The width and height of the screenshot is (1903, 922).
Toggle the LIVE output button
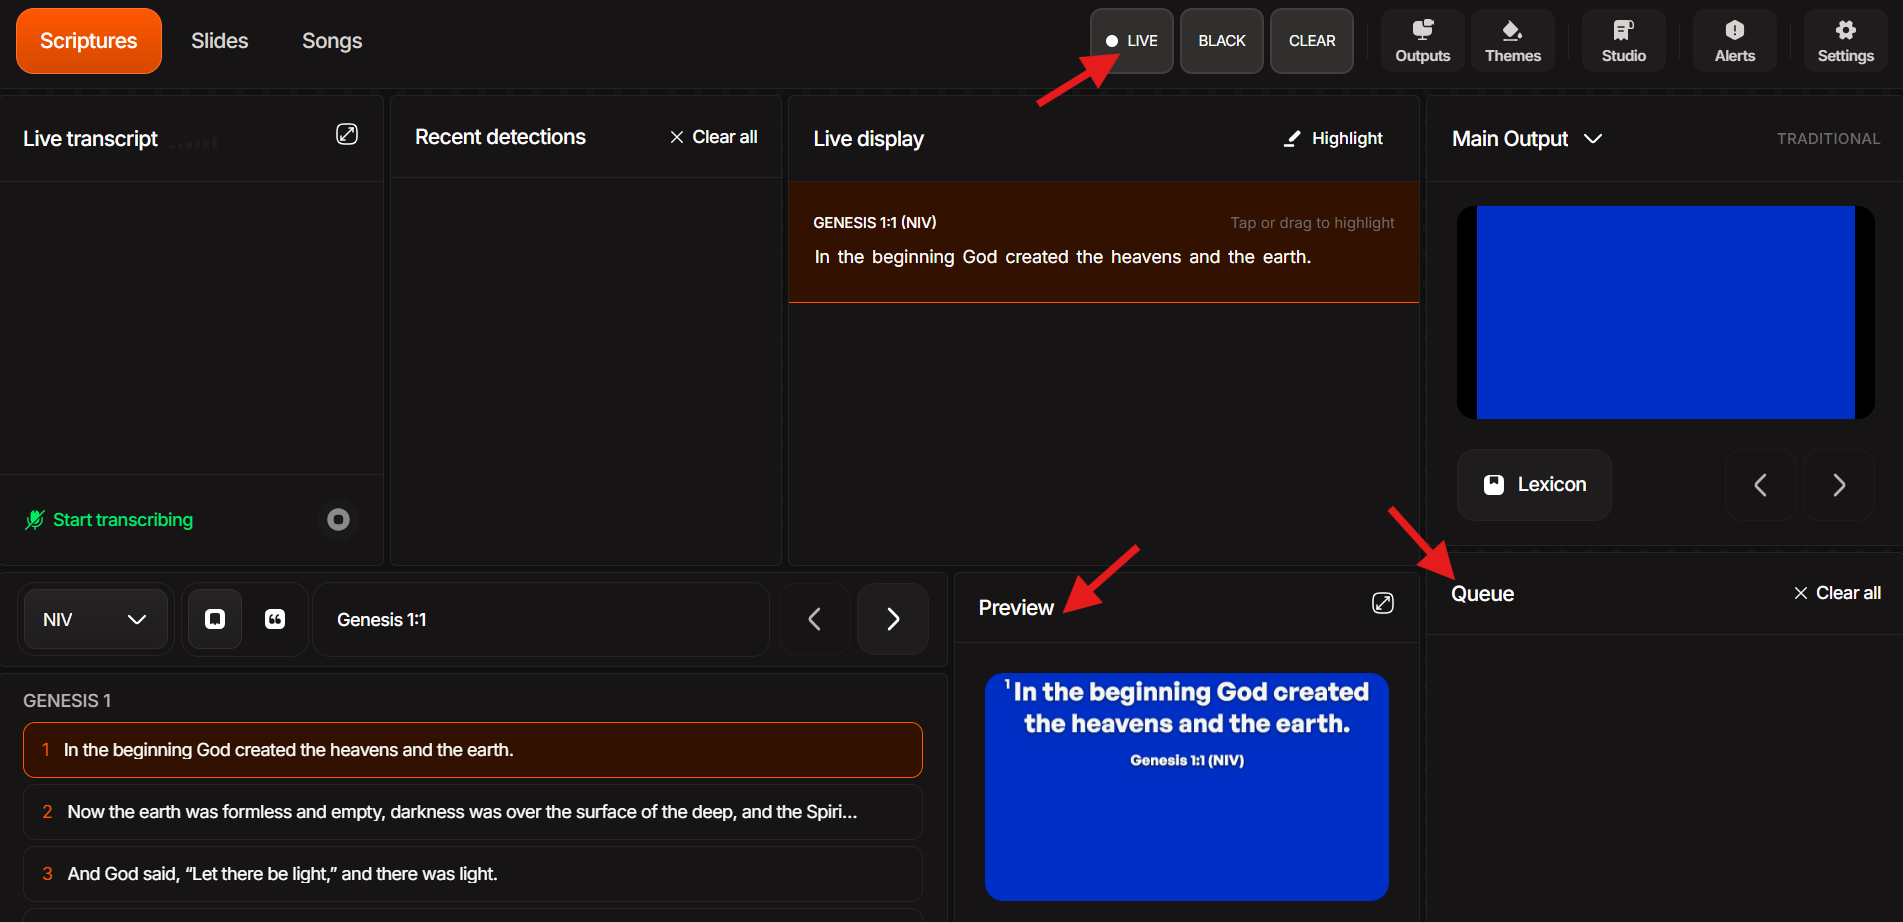(1132, 41)
